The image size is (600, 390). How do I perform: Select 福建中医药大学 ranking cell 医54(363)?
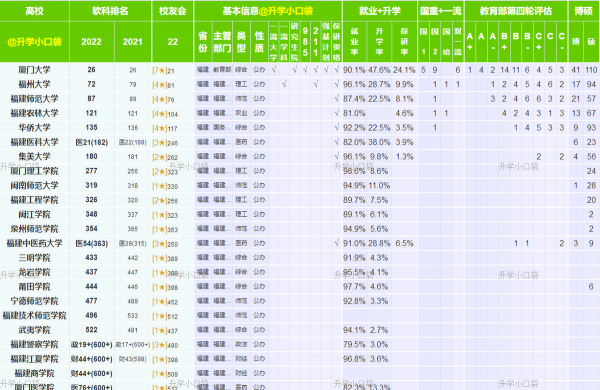[91, 243]
